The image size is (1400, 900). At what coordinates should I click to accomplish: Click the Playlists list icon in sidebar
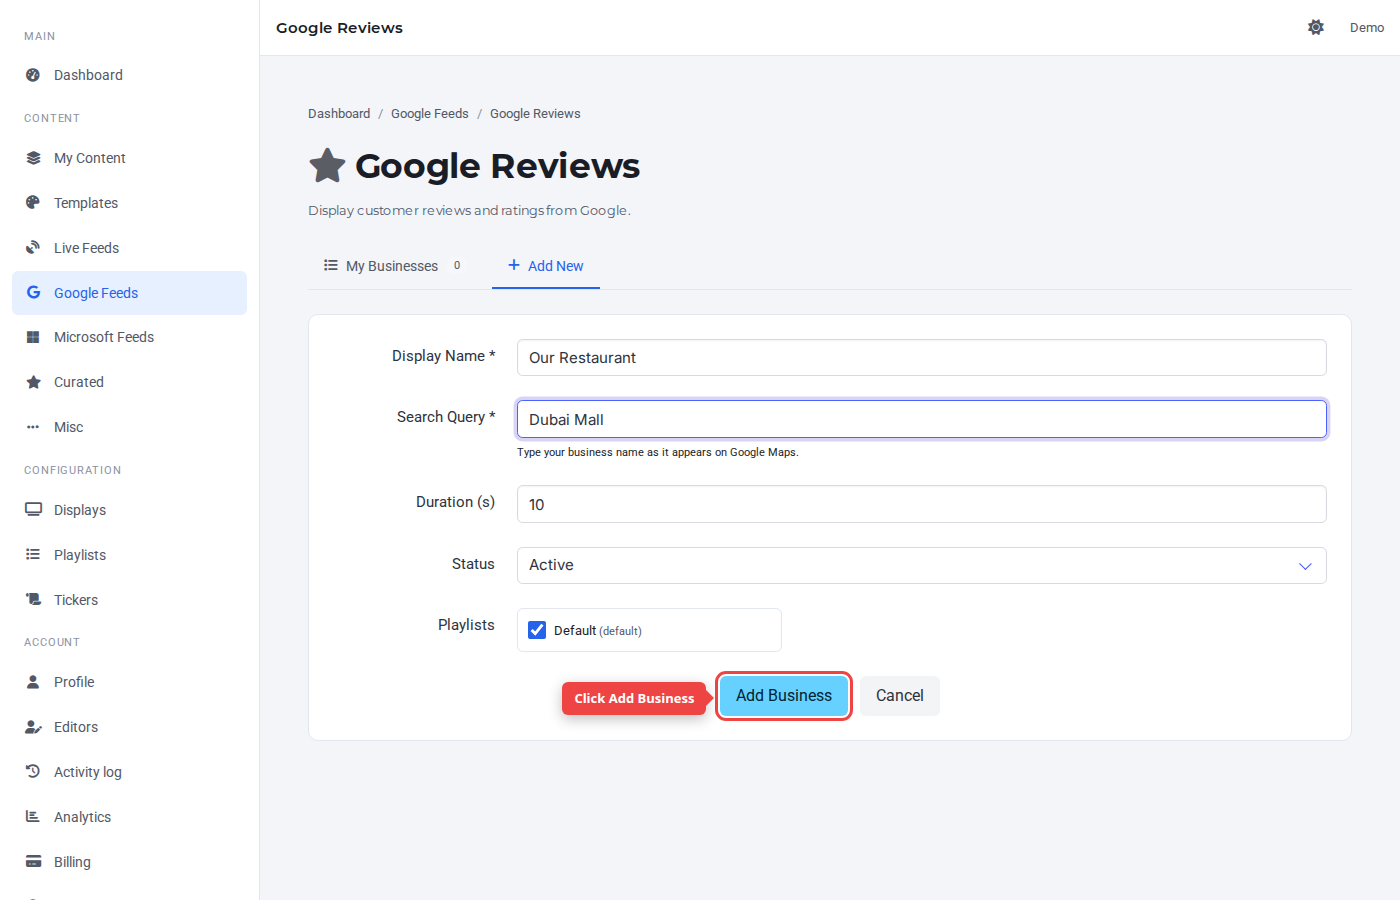[x=33, y=555]
